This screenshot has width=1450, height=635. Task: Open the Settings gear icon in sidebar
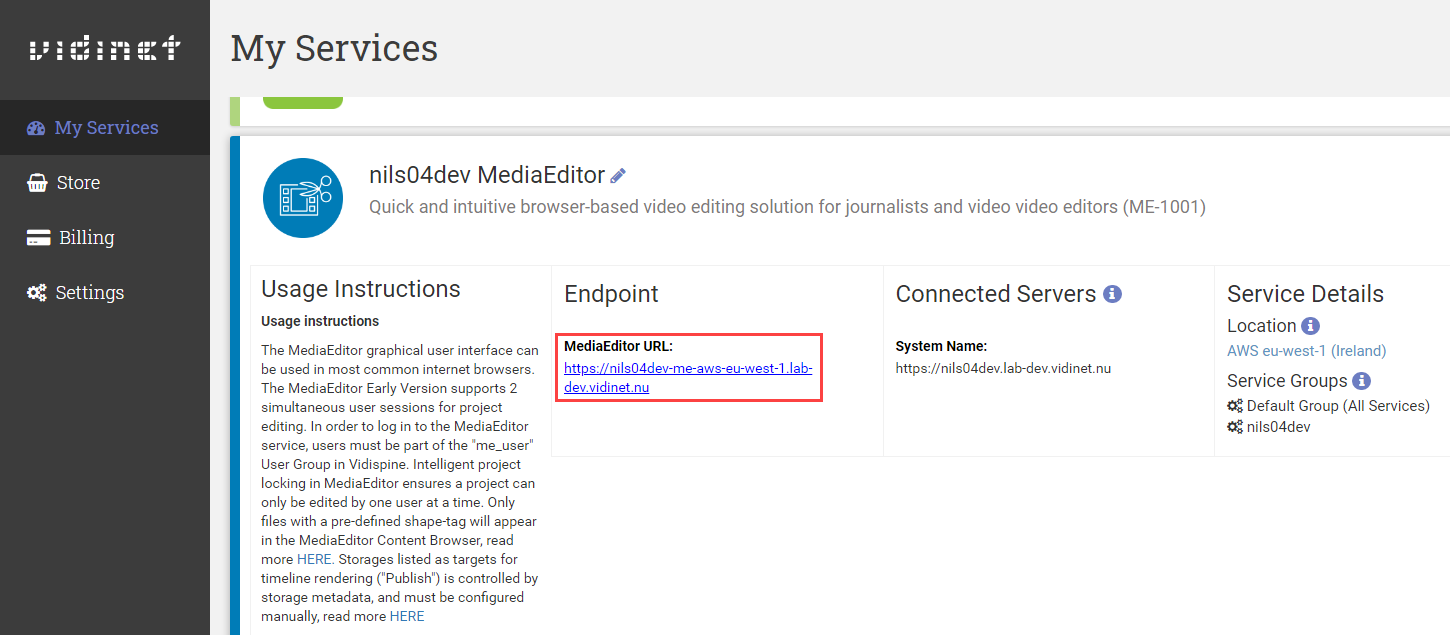pos(37,292)
